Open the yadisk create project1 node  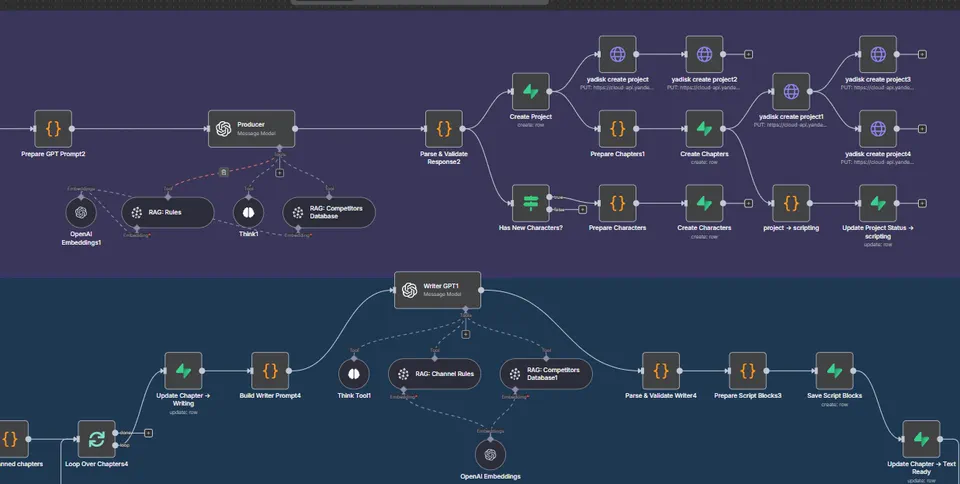click(x=791, y=91)
